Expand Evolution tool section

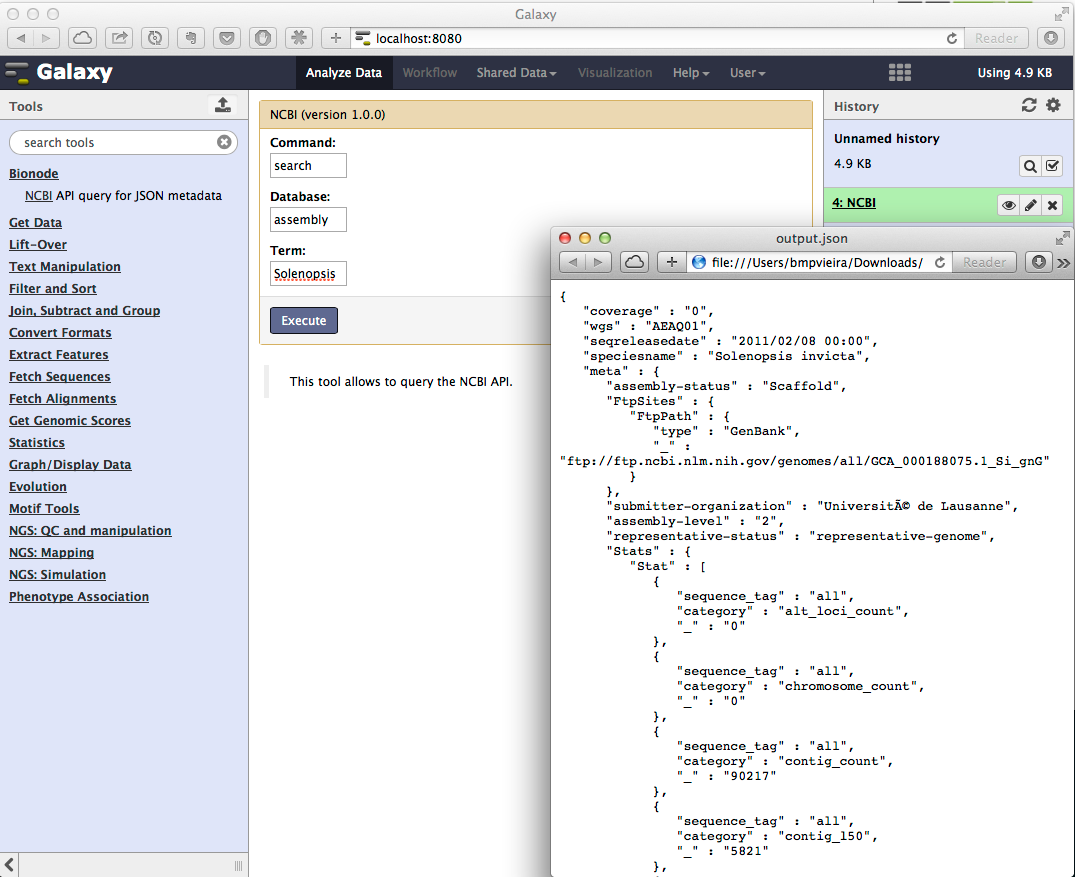click(38, 486)
